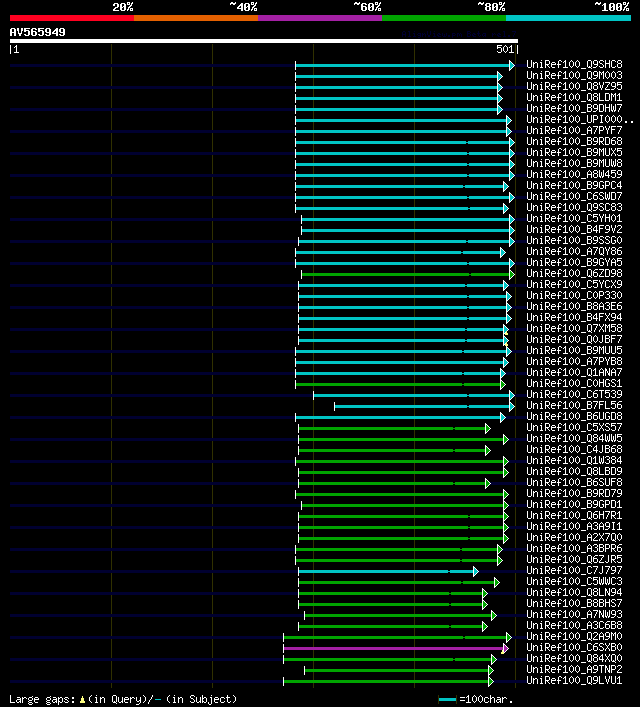Select the UniRef100_B9MUW8 label

pyautogui.click(x=574, y=164)
